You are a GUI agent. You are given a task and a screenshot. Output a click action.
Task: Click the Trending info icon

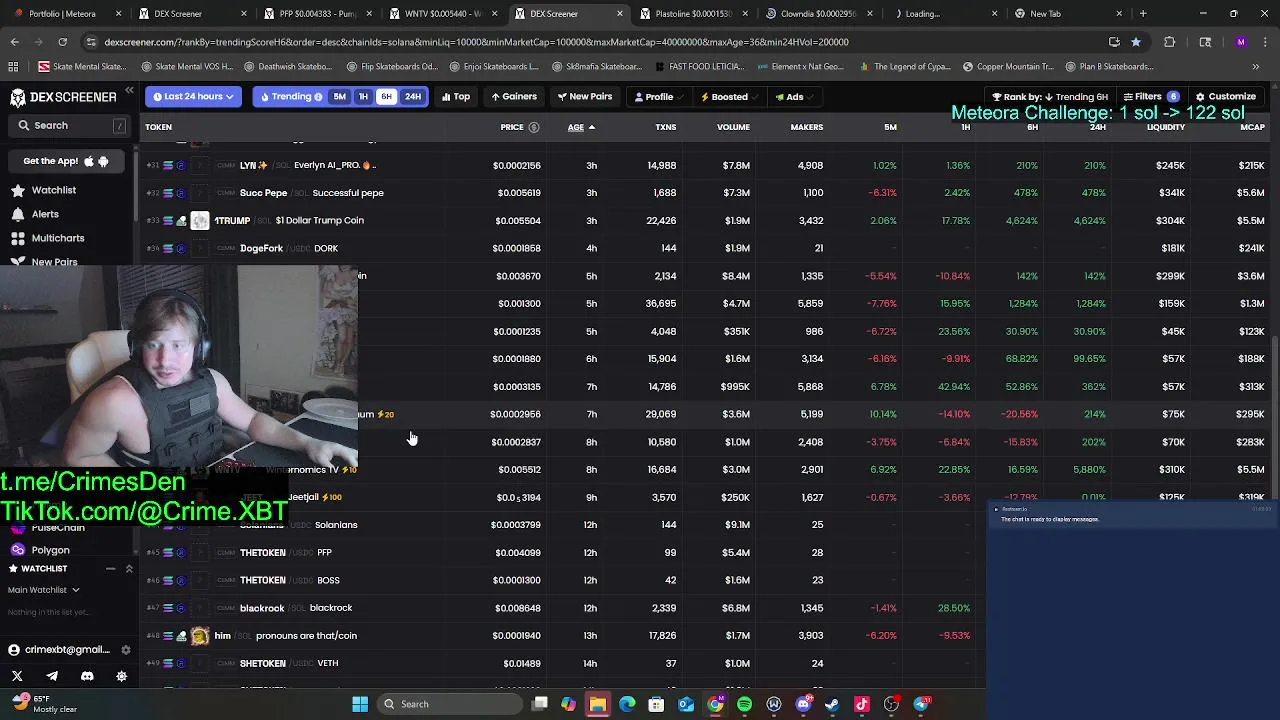(x=319, y=97)
